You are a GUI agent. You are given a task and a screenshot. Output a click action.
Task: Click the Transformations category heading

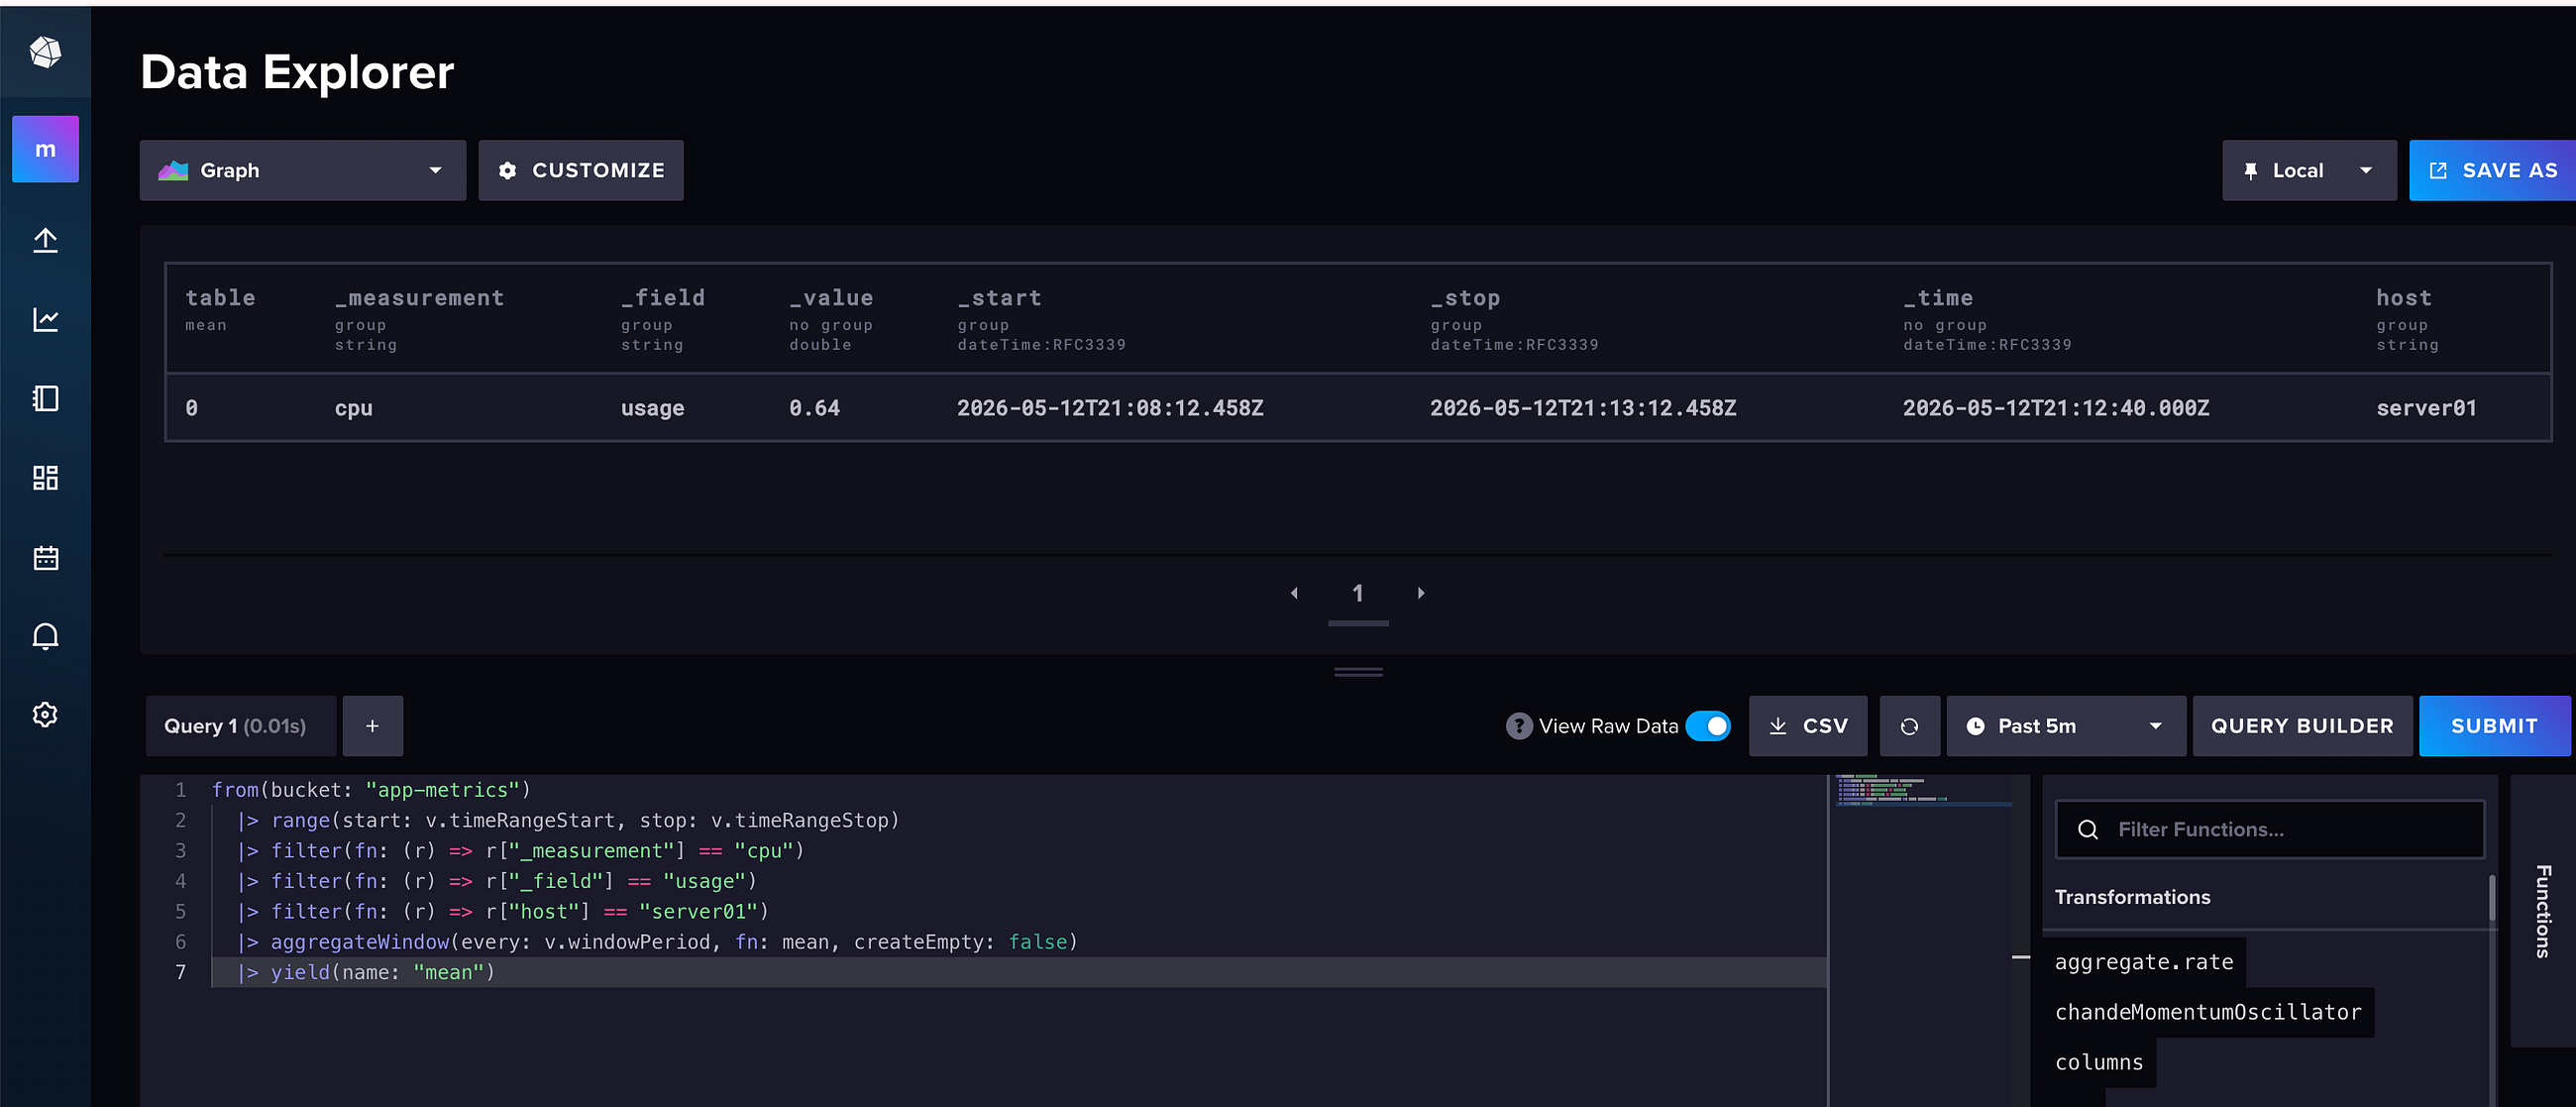pyautogui.click(x=2132, y=897)
